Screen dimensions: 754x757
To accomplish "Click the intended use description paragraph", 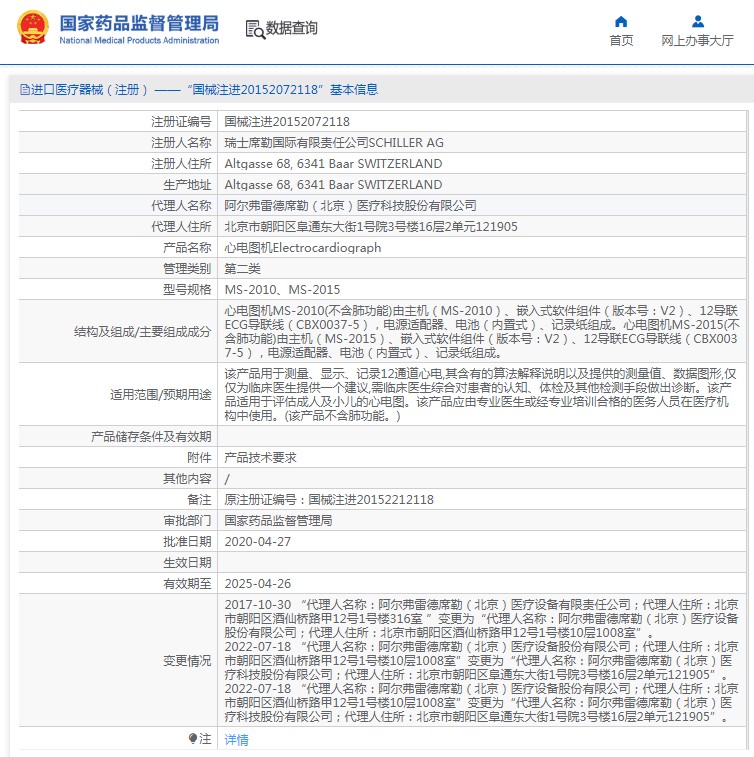I will 480,394.
